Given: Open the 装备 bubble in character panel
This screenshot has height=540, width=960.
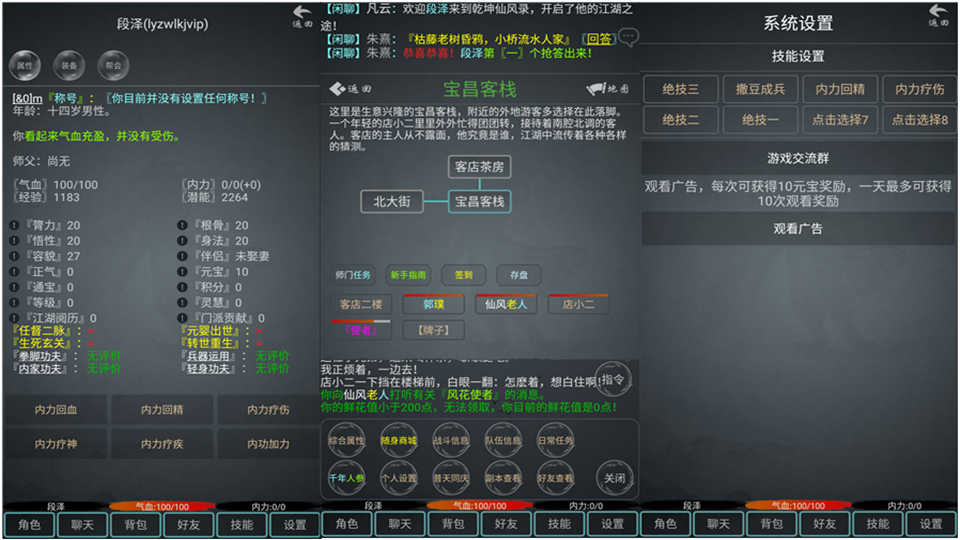Looking at the screenshot, I should 69,66.
